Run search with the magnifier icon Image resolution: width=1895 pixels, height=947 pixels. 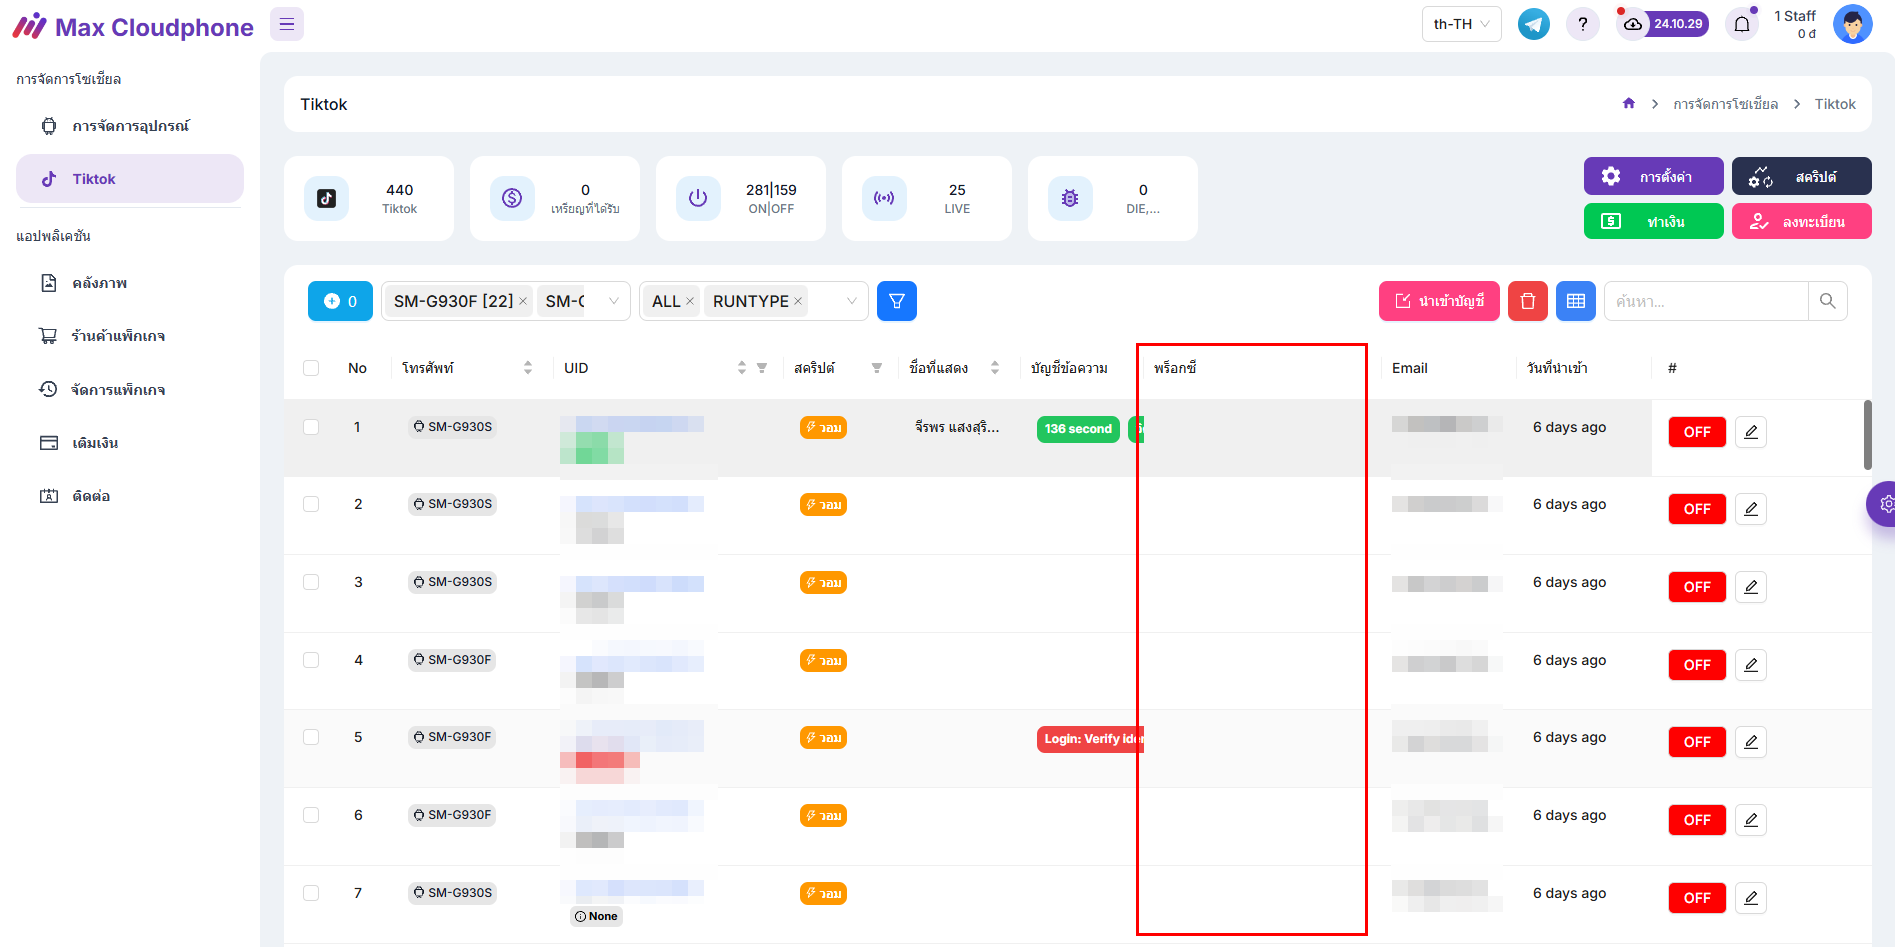pyautogui.click(x=1828, y=301)
